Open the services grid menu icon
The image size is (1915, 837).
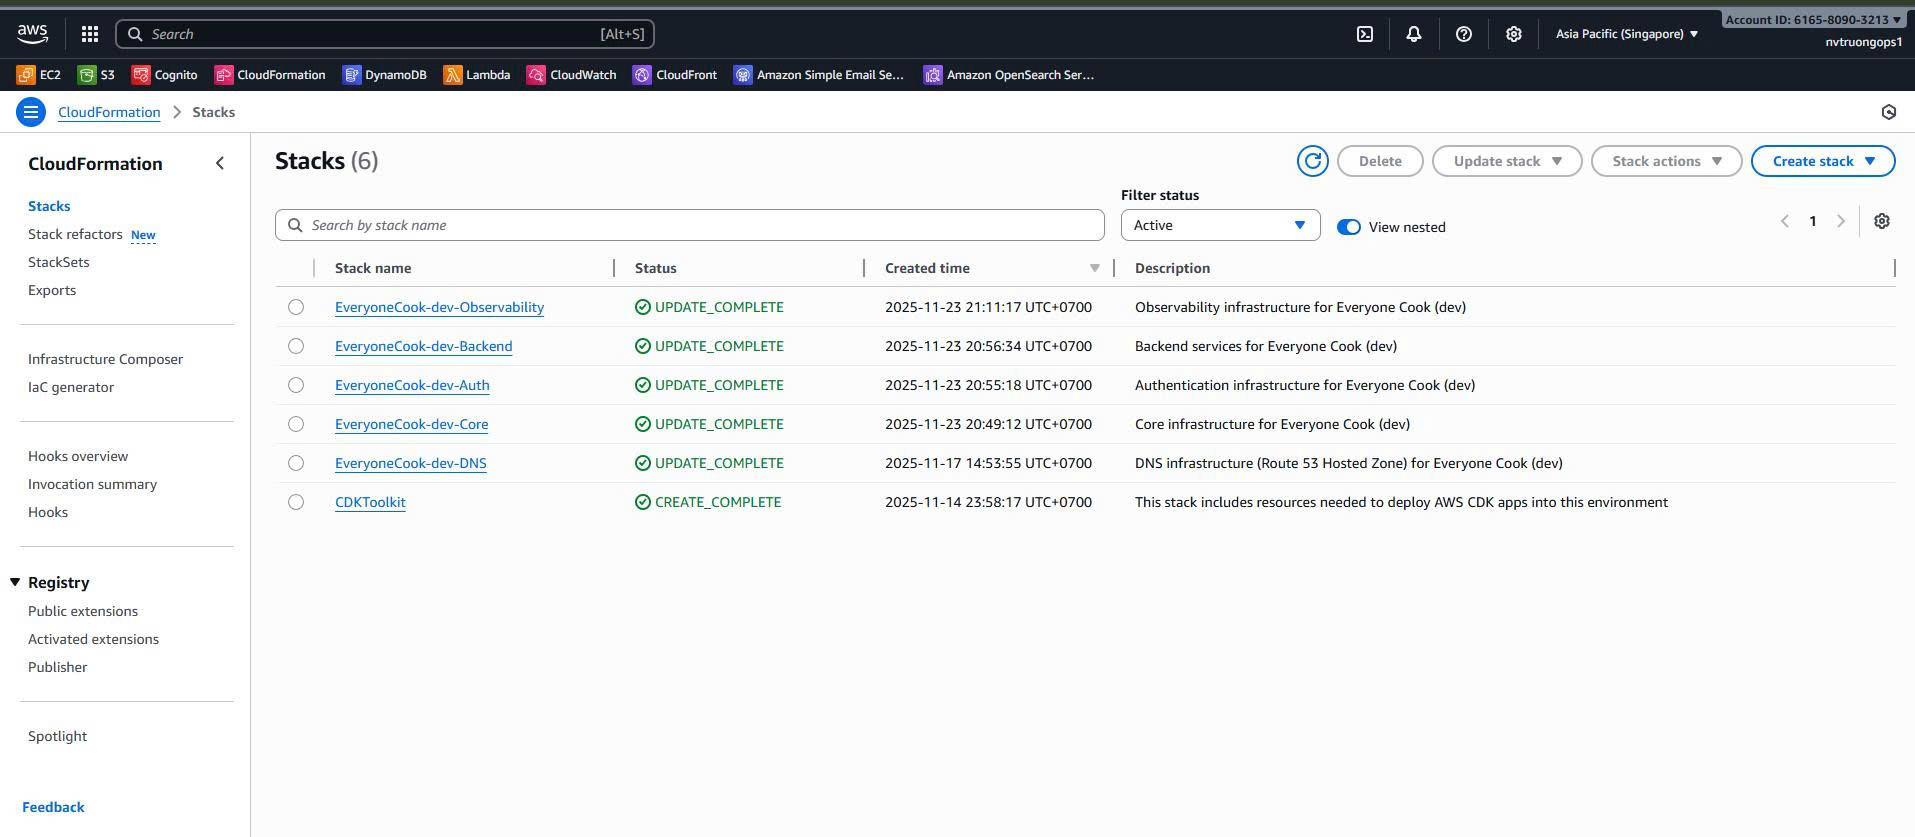click(x=90, y=34)
